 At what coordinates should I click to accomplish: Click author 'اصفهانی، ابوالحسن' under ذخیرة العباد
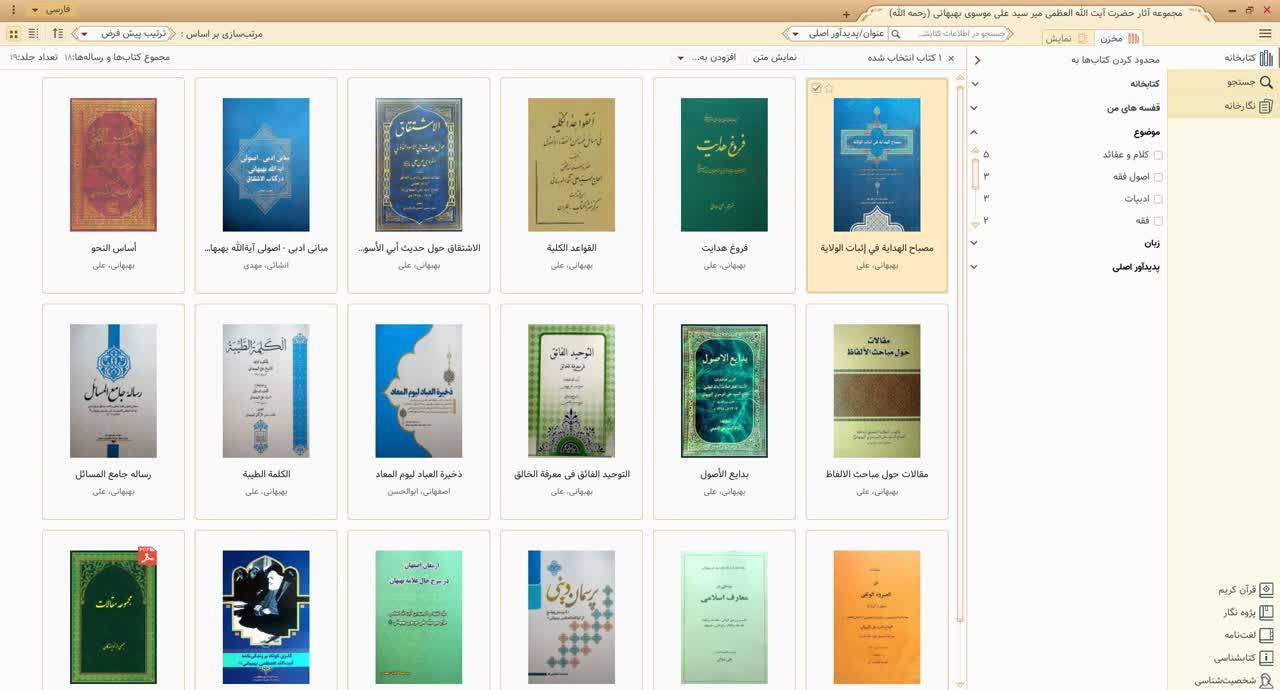point(419,492)
